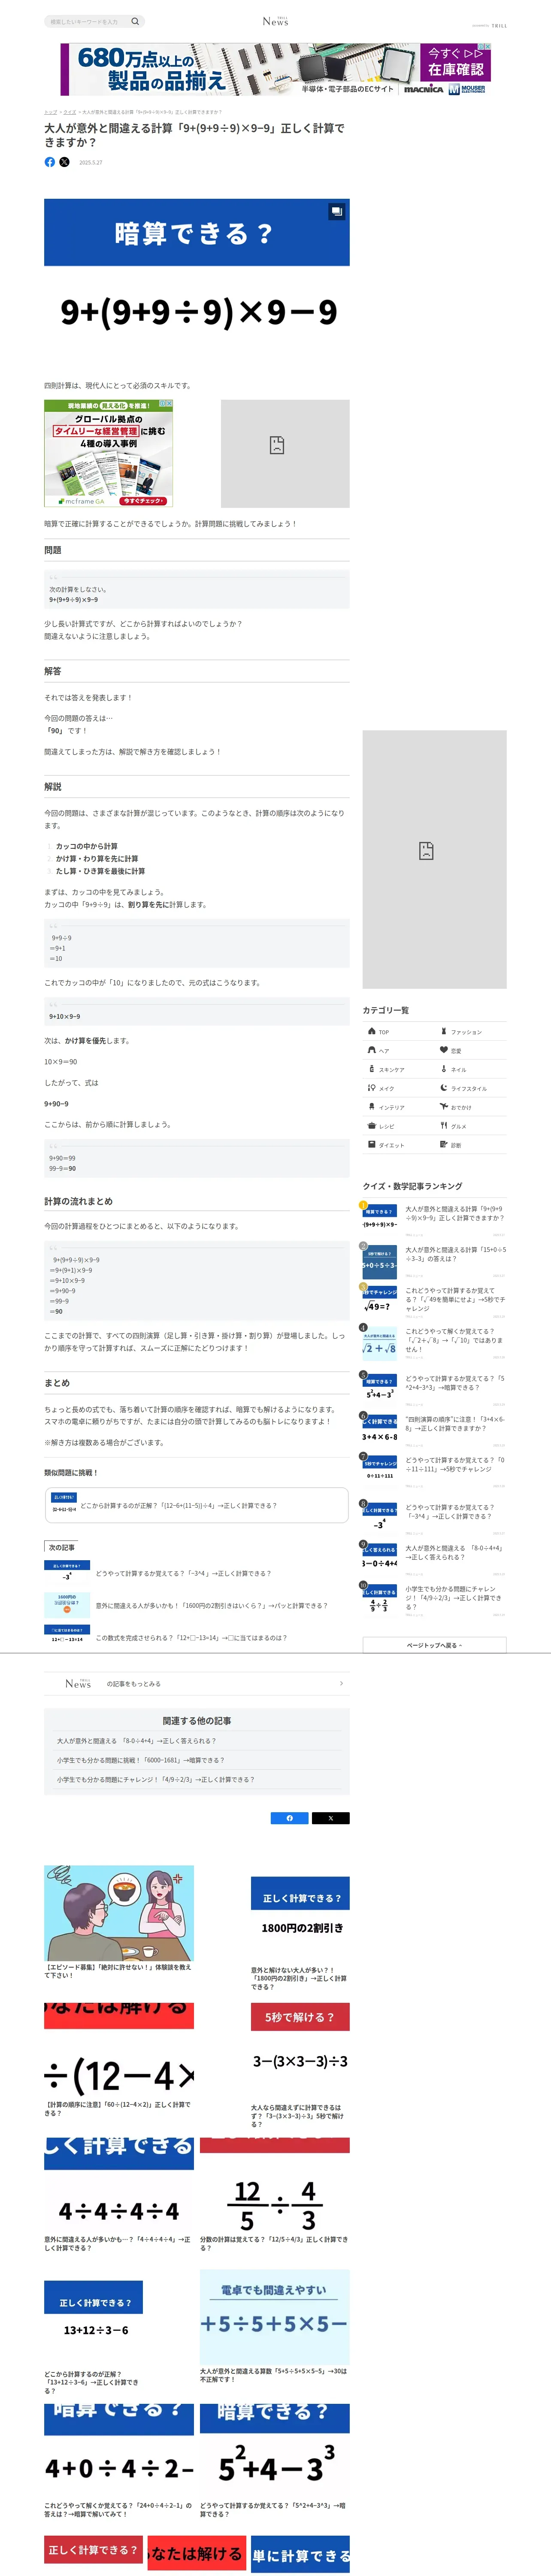Open next article 12+□−13=14
The width and height of the screenshot is (551, 2576).
[197, 1638]
